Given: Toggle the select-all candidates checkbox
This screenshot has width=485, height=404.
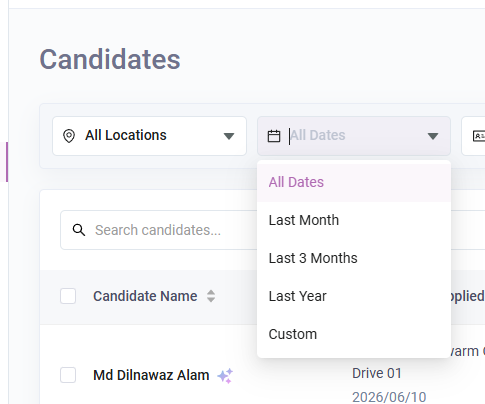Looking at the screenshot, I should coord(68,296).
